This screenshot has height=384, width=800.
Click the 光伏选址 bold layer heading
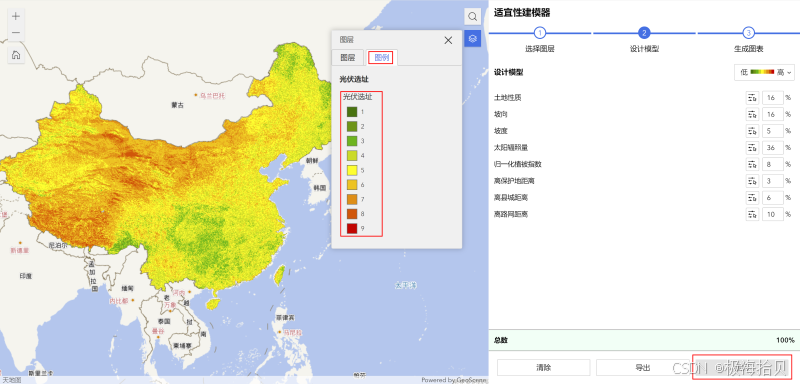tap(354, 80)
